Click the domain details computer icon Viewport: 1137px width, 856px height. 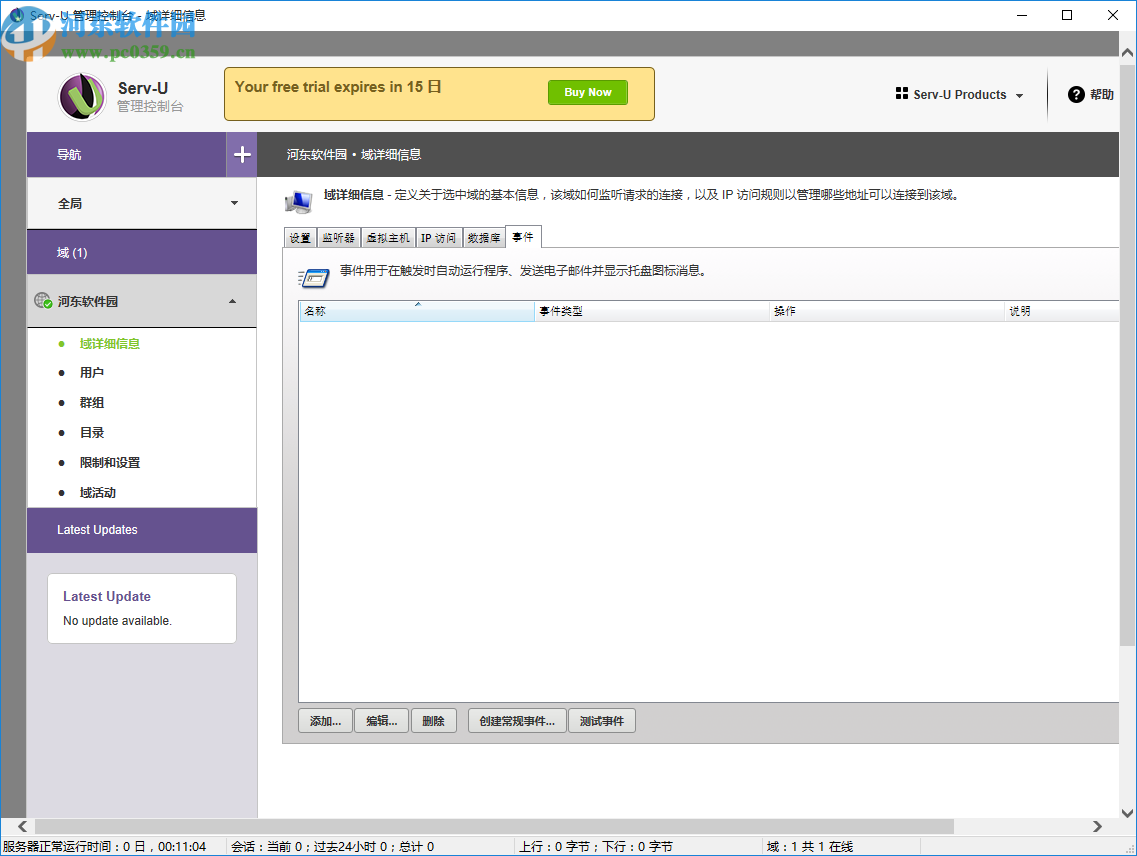pyautogui.click(x=299, y=202)
